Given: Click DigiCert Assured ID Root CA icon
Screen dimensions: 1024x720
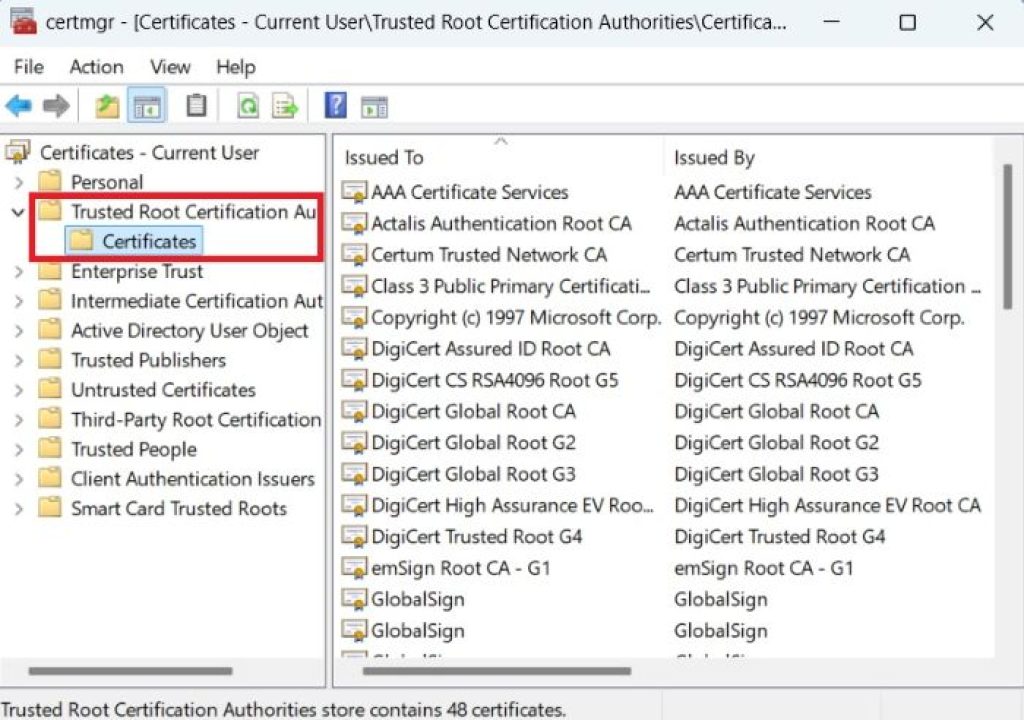Looking at the screenshot, I should tap(355, 349).
